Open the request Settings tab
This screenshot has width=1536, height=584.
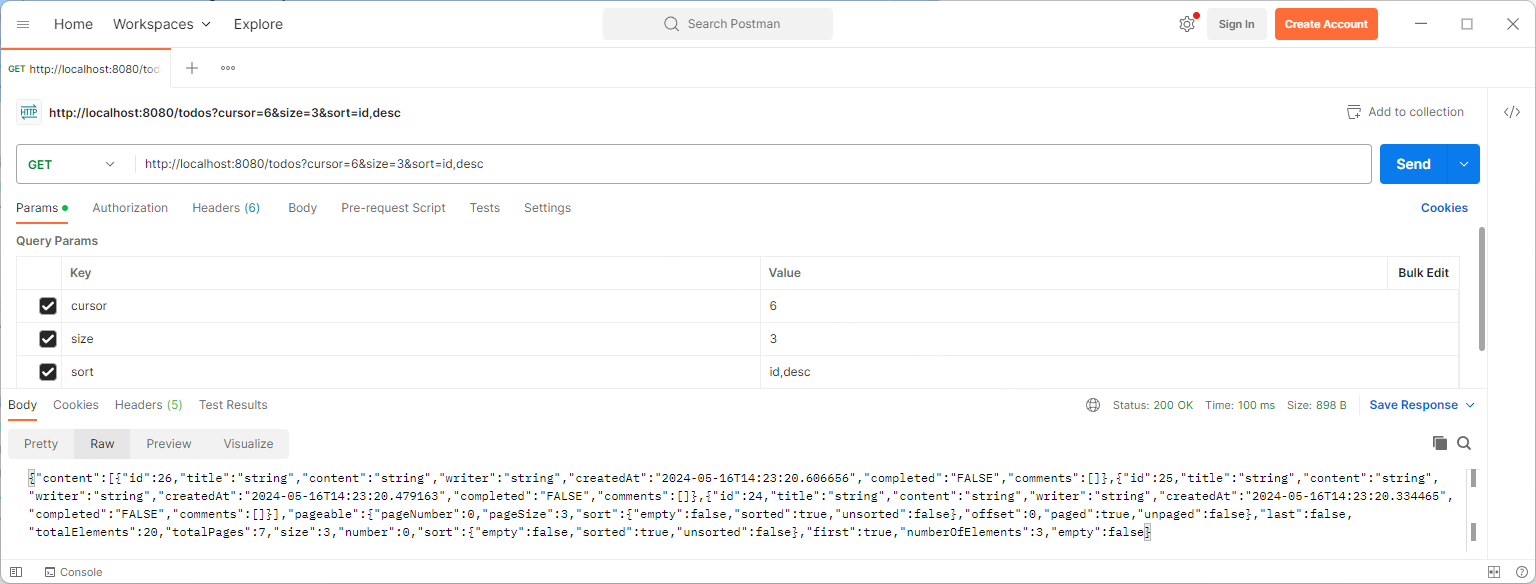pyautogui.click(x=547, y=208)
